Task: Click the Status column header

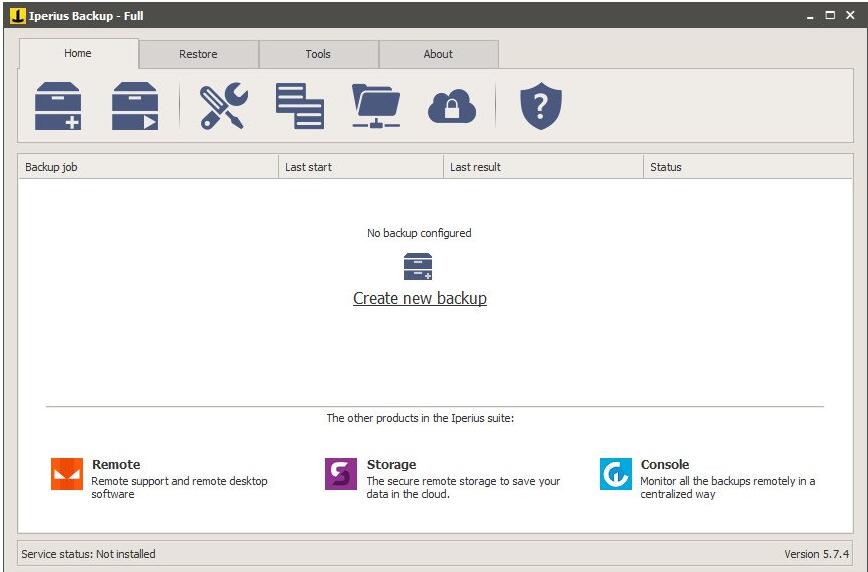Action: click(748, 167)
